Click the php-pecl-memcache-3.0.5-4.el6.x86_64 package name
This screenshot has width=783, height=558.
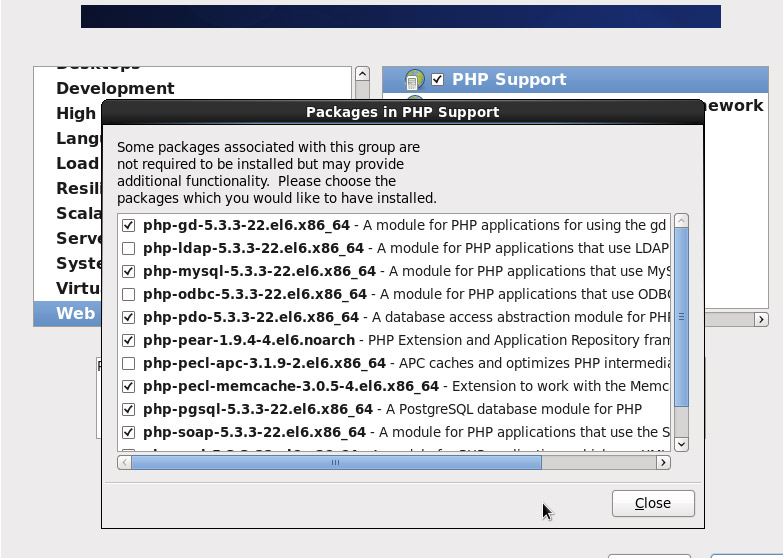coord(291,386)
